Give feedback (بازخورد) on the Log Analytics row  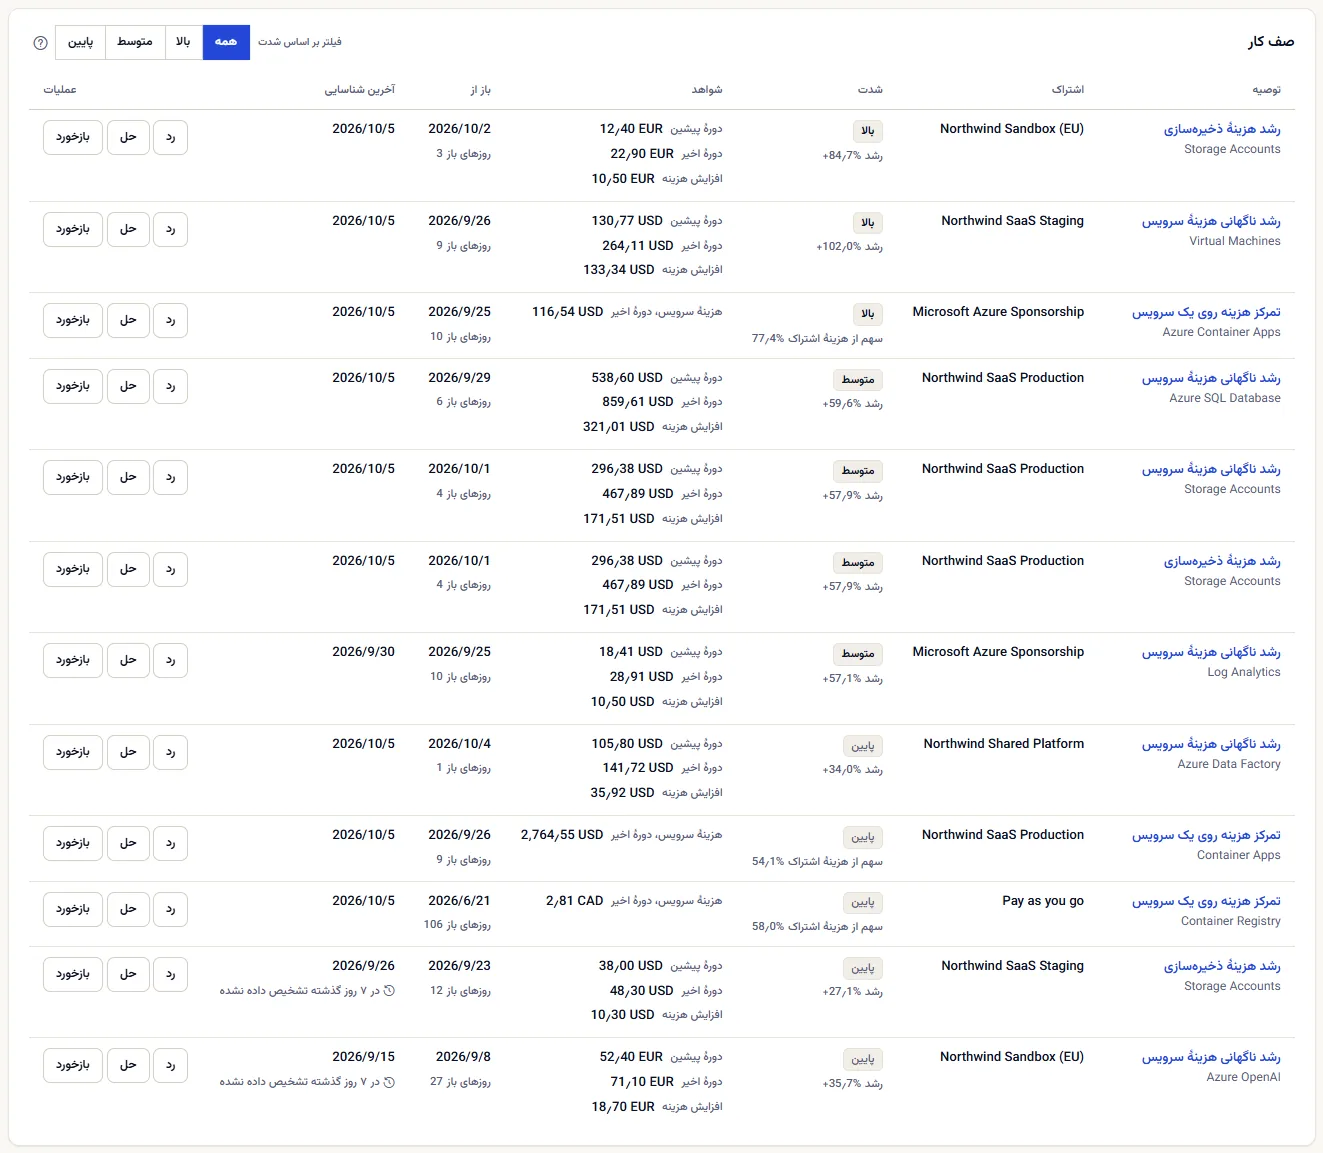point(73,660)
